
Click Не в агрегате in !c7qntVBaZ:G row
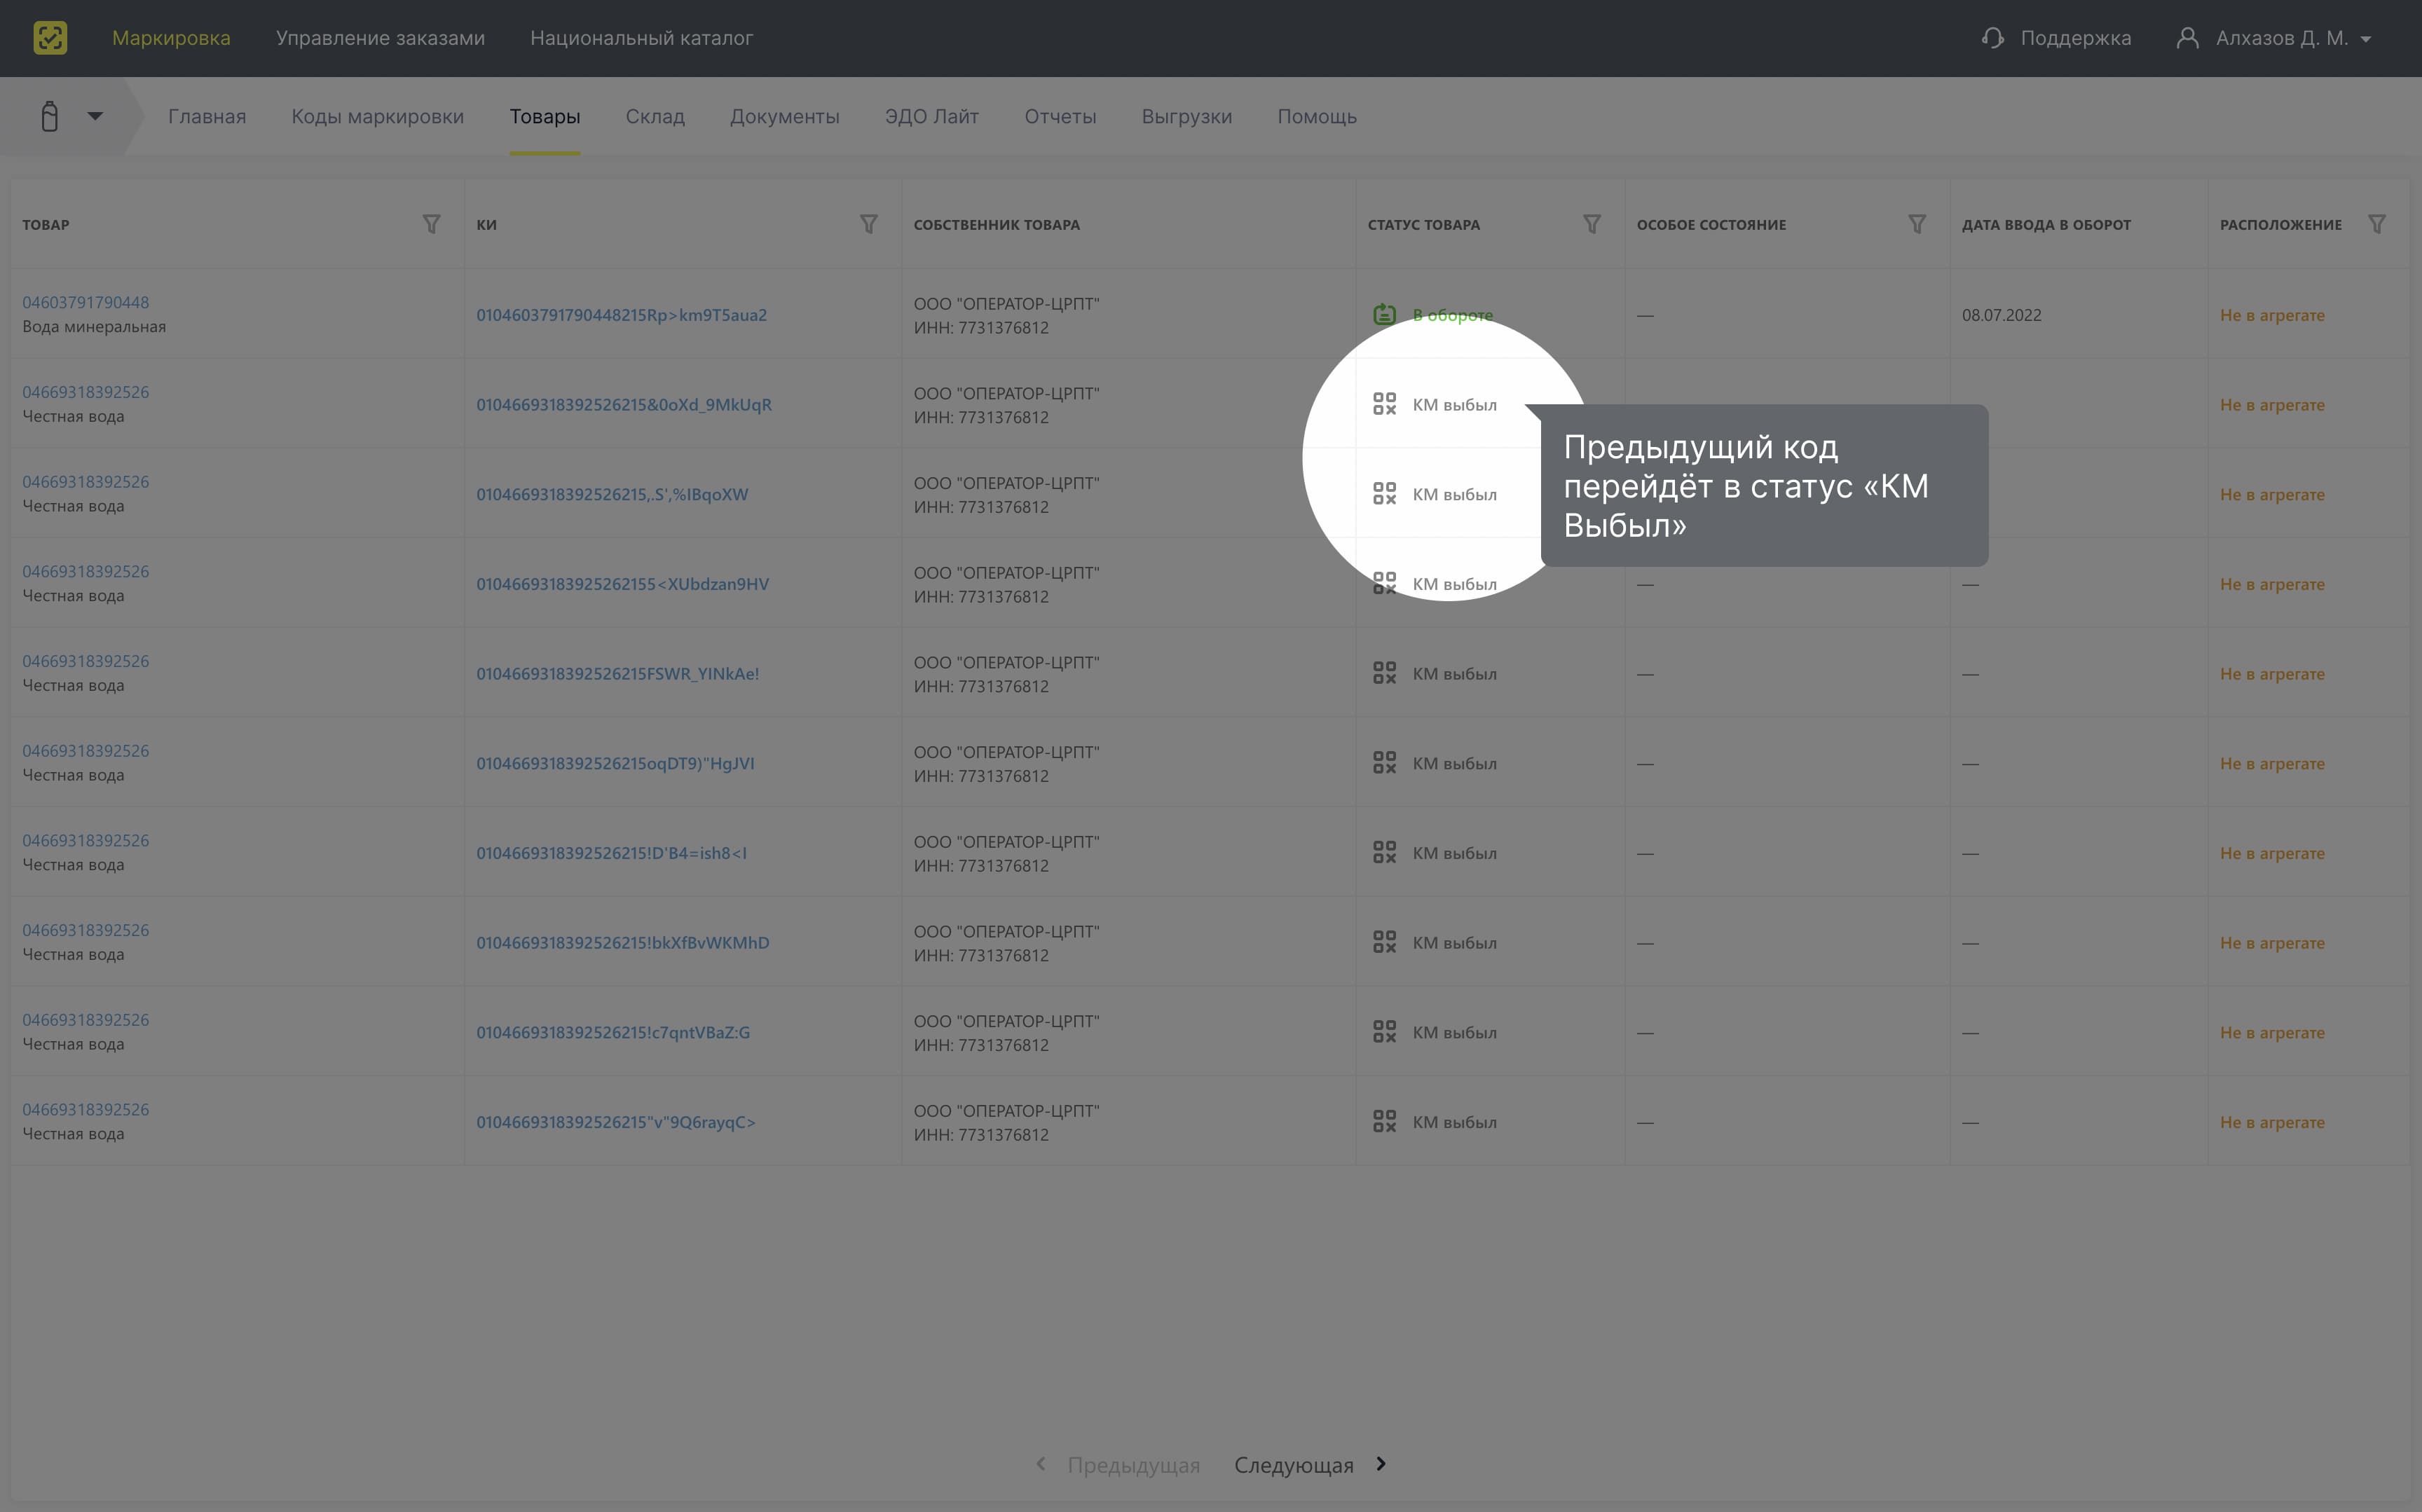(x=2272, y=1033)
